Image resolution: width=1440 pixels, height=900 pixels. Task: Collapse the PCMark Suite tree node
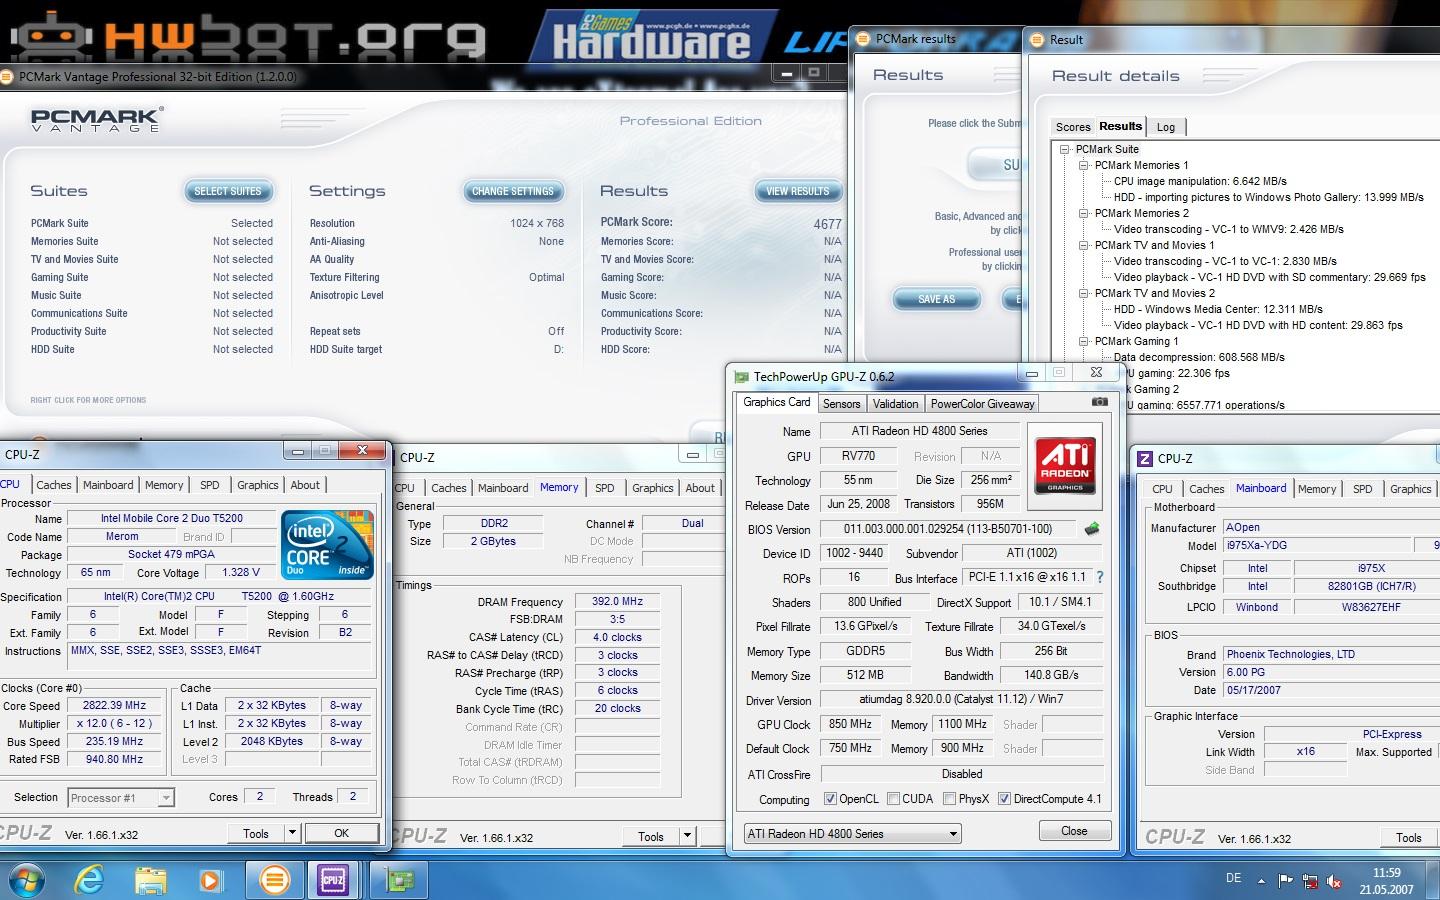pos(1066,149)
